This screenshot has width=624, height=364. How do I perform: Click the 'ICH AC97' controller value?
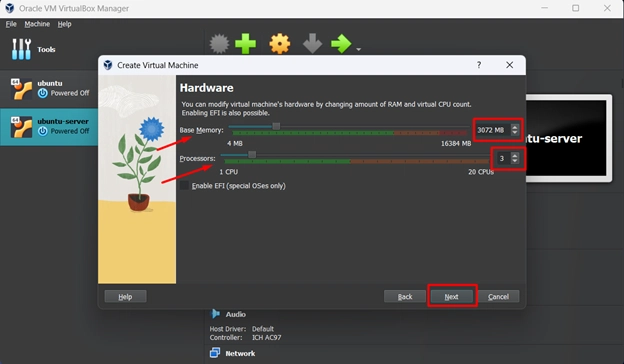click(266, 337)
